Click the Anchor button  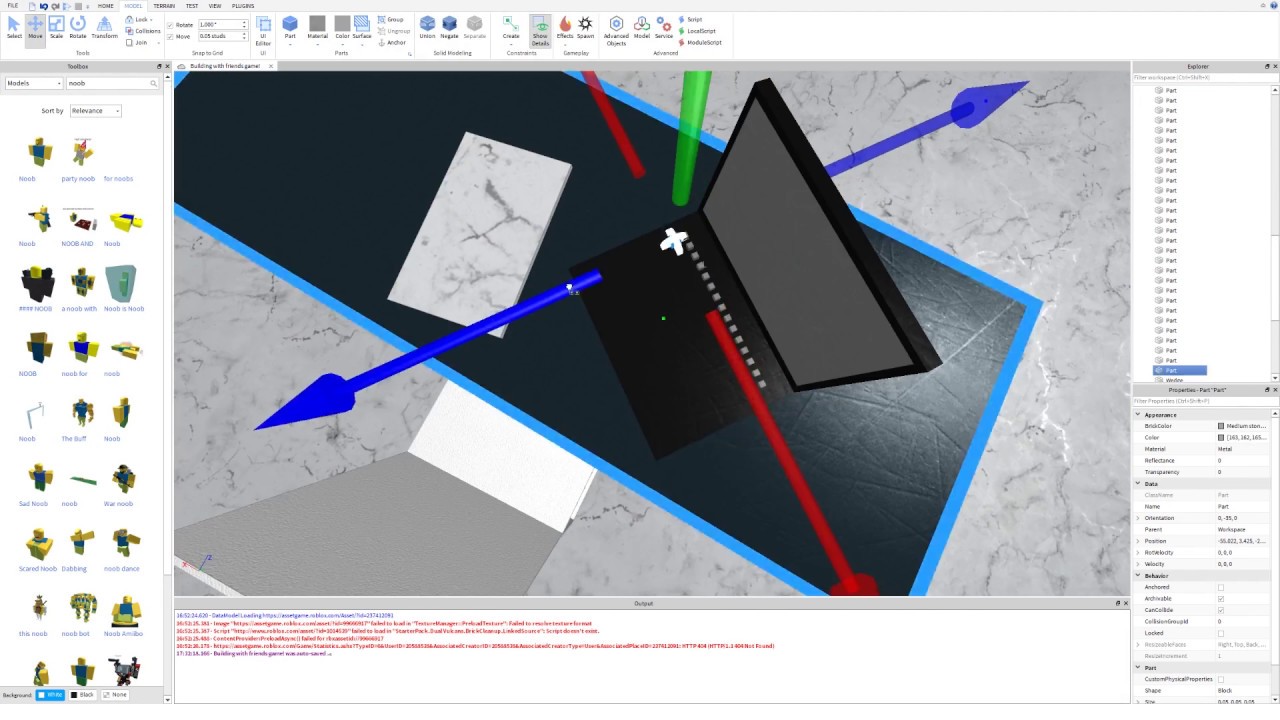(393, 43)
